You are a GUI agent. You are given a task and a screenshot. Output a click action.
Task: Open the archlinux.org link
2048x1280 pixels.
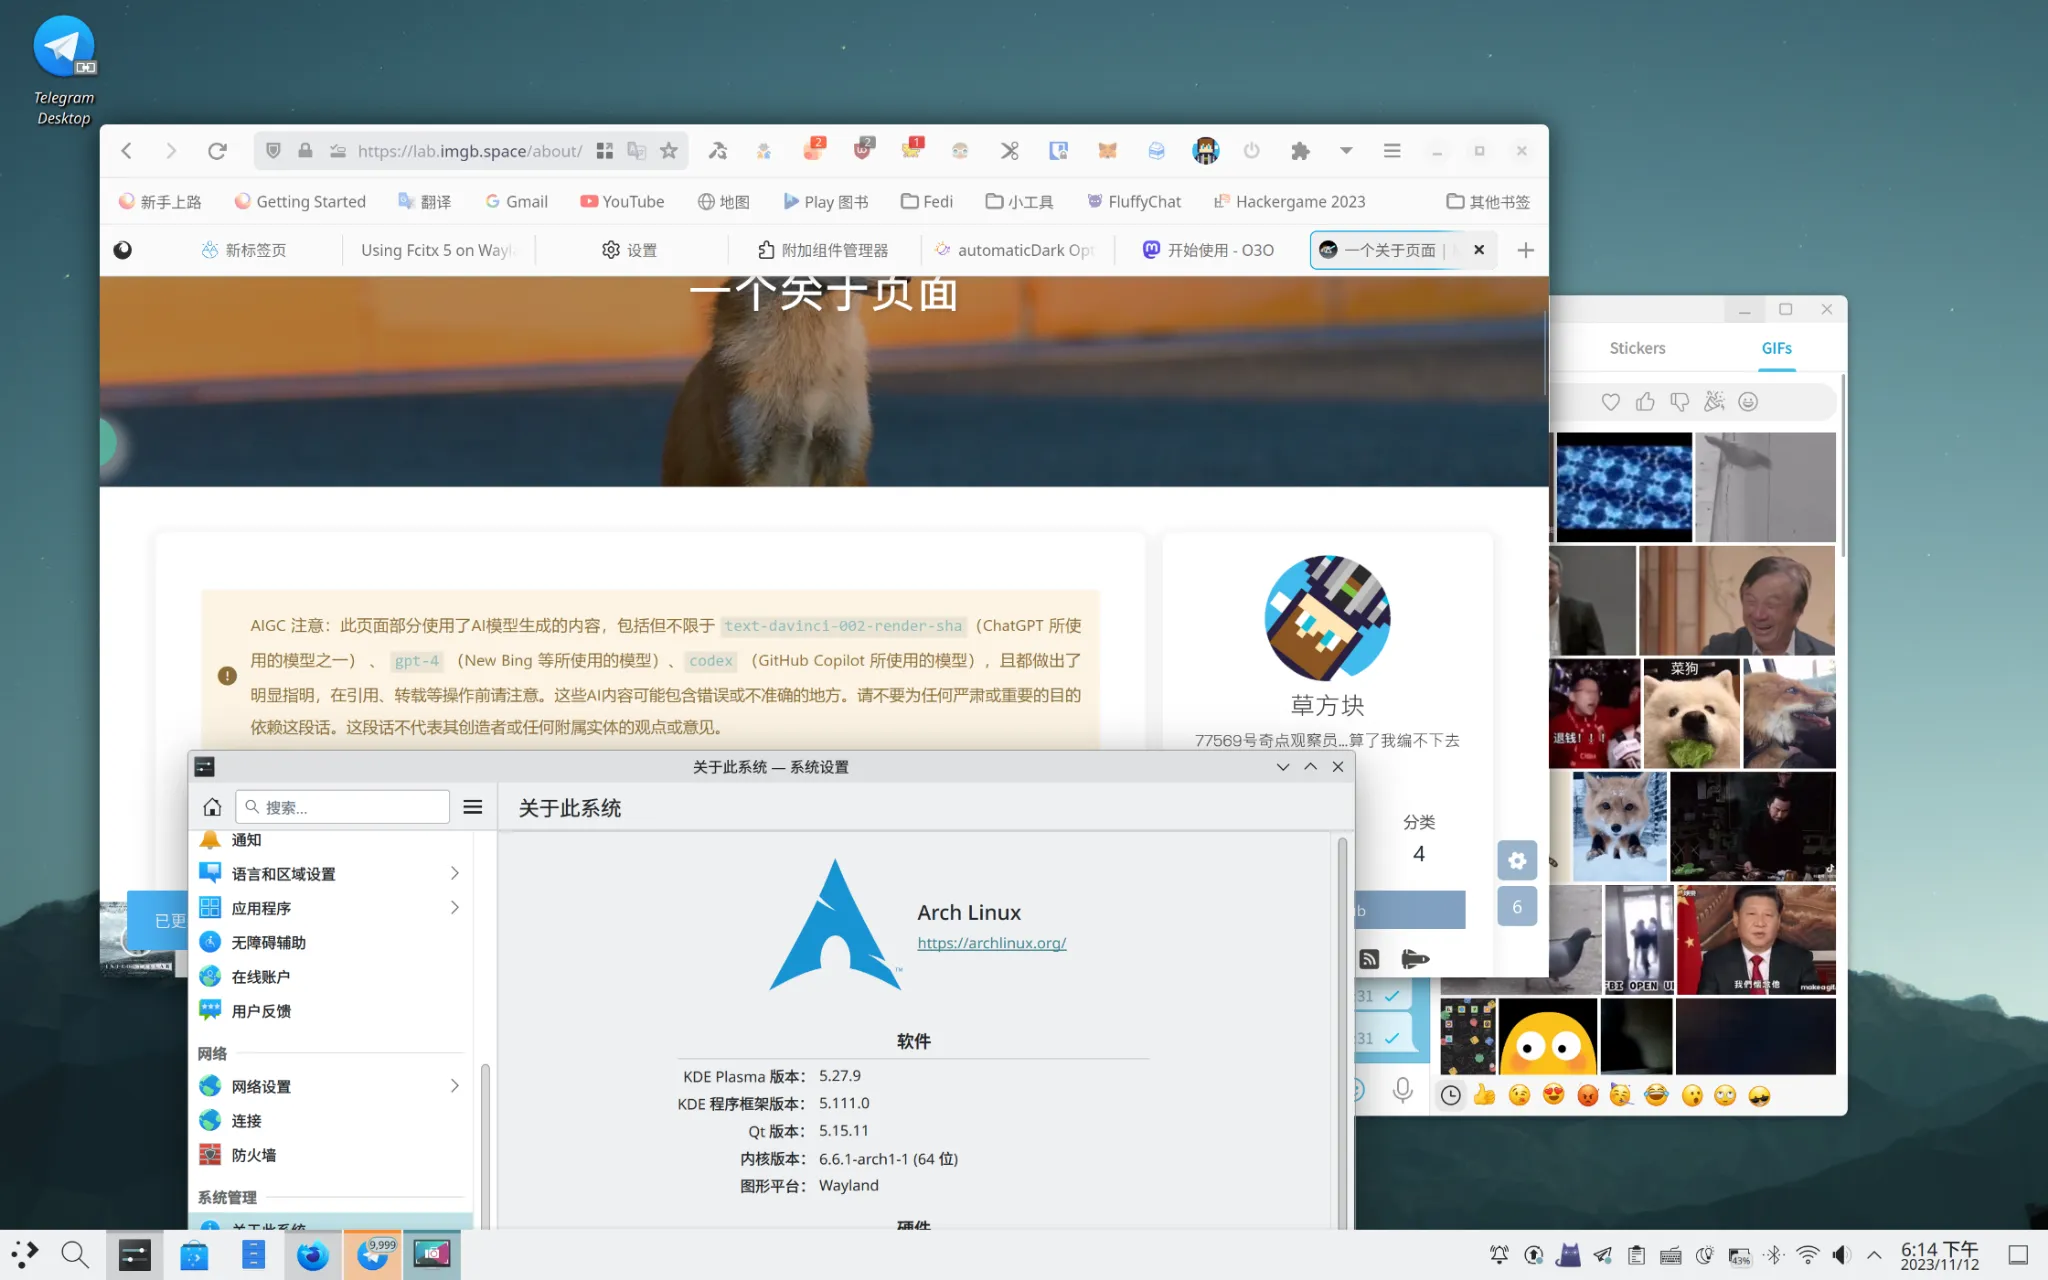click(x=991, y=943)
